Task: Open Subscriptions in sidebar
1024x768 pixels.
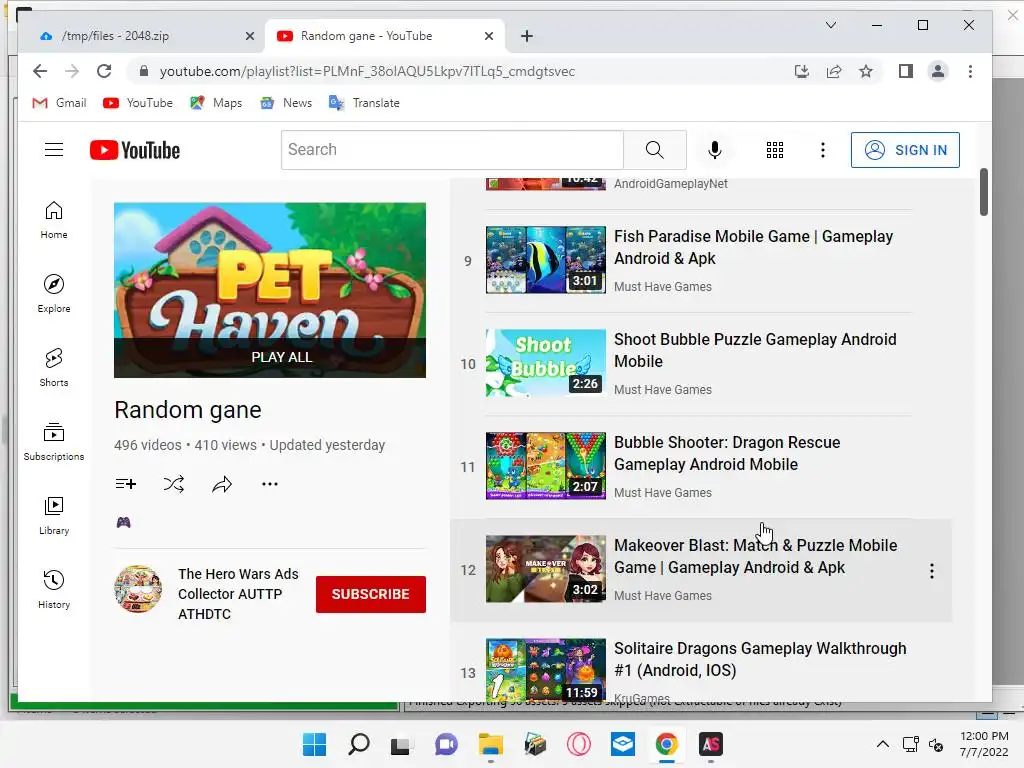Action: (x=54, y=442)
